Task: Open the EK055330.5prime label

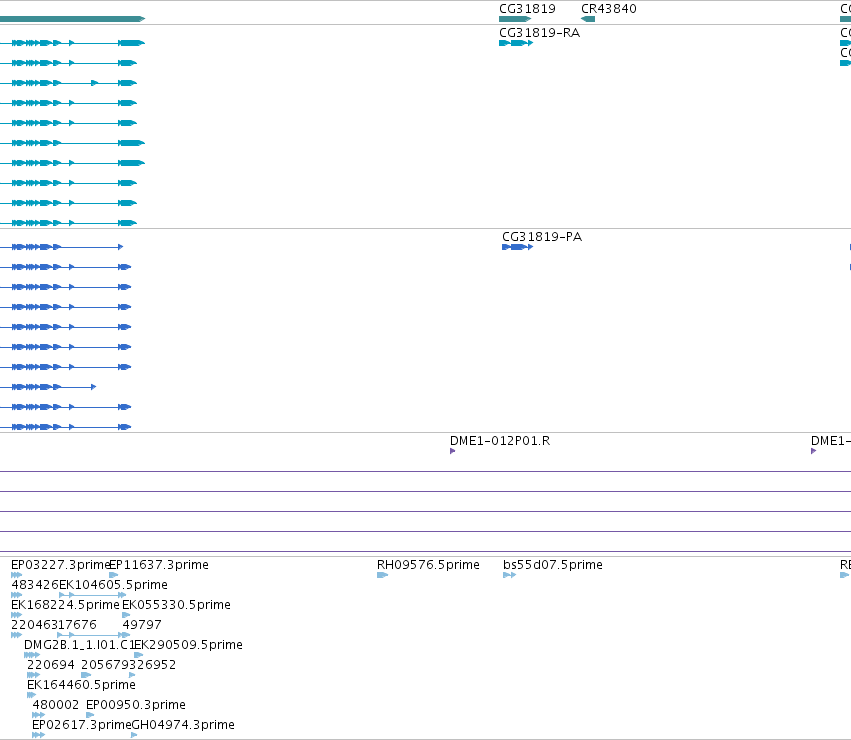Action: point(176,605)
